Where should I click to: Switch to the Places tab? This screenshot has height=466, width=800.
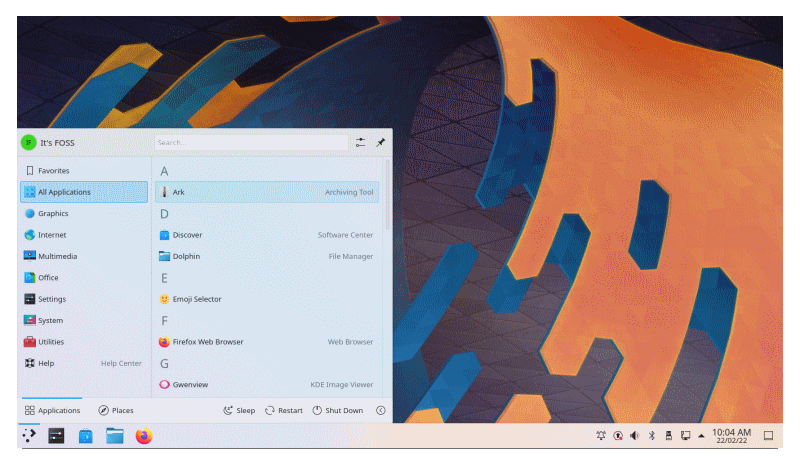(x=116, y=410)
